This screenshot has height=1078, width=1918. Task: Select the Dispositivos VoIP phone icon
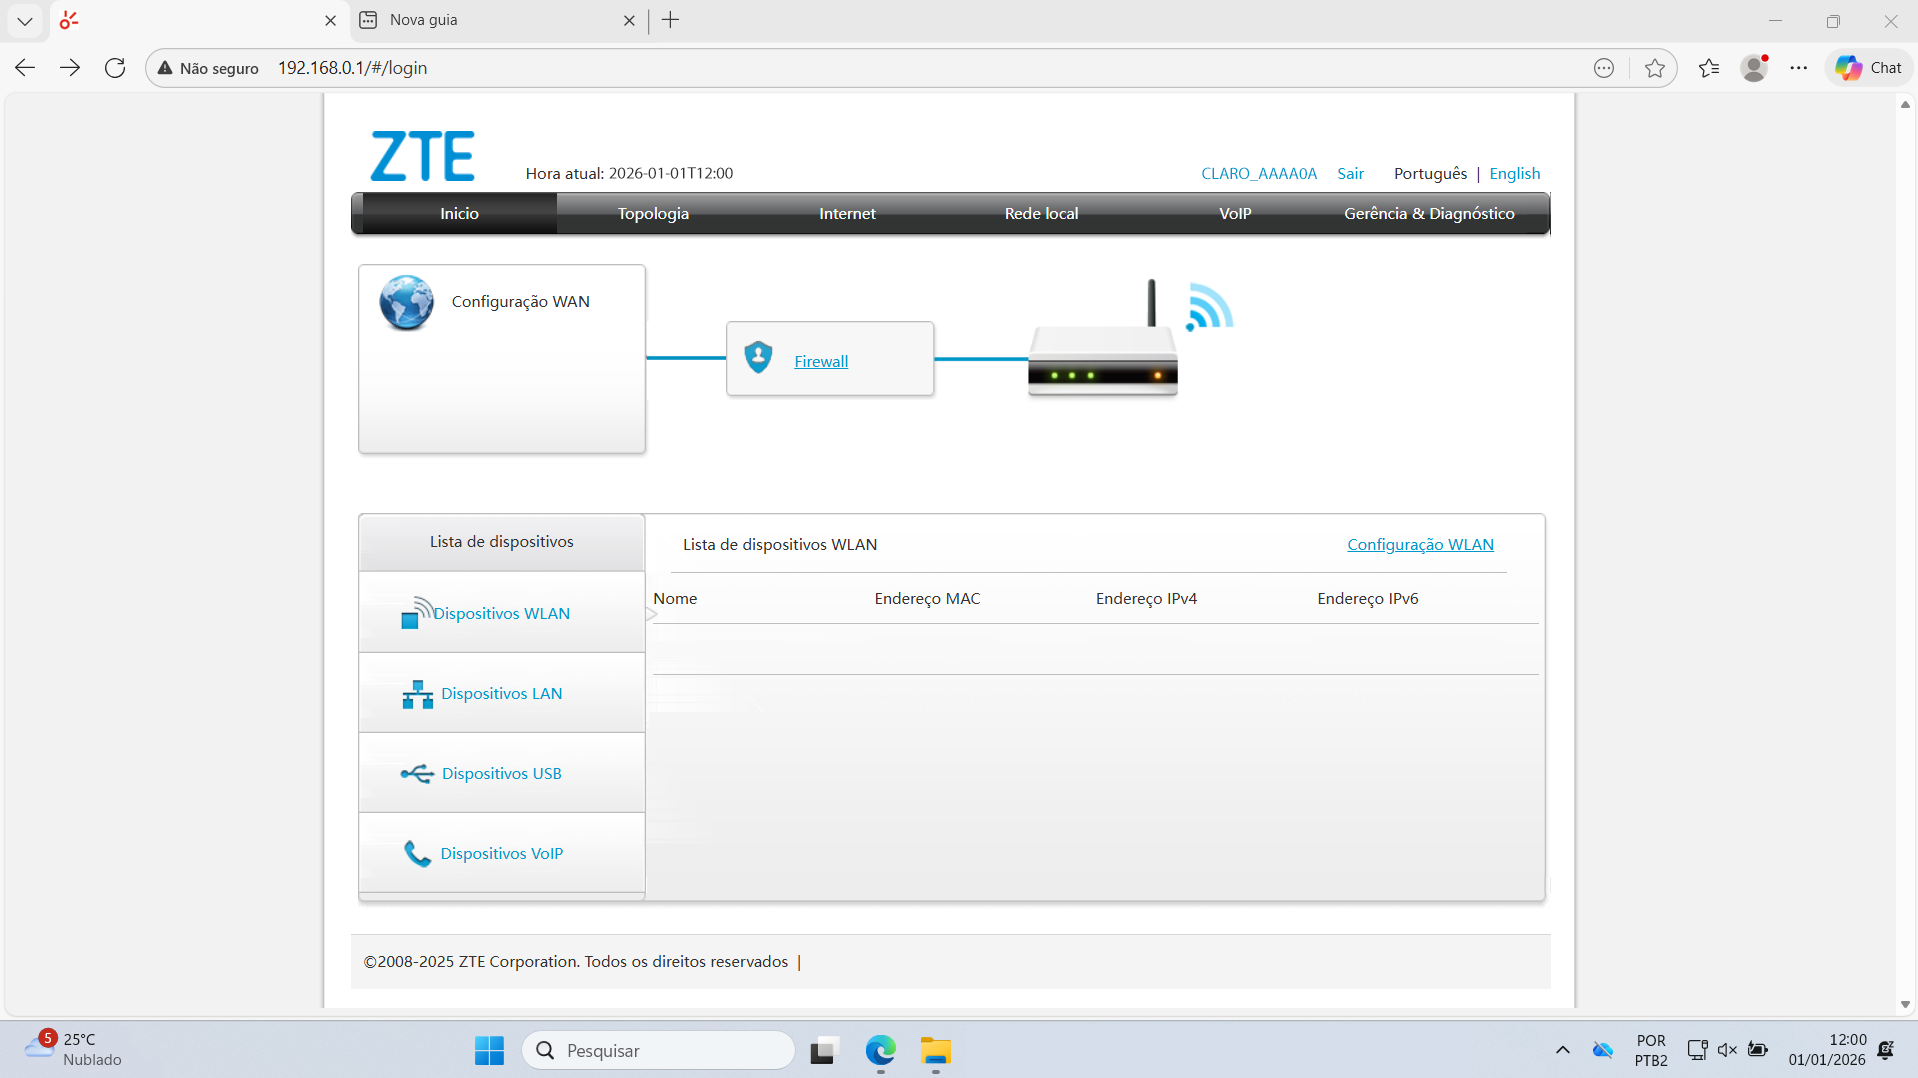417,853
